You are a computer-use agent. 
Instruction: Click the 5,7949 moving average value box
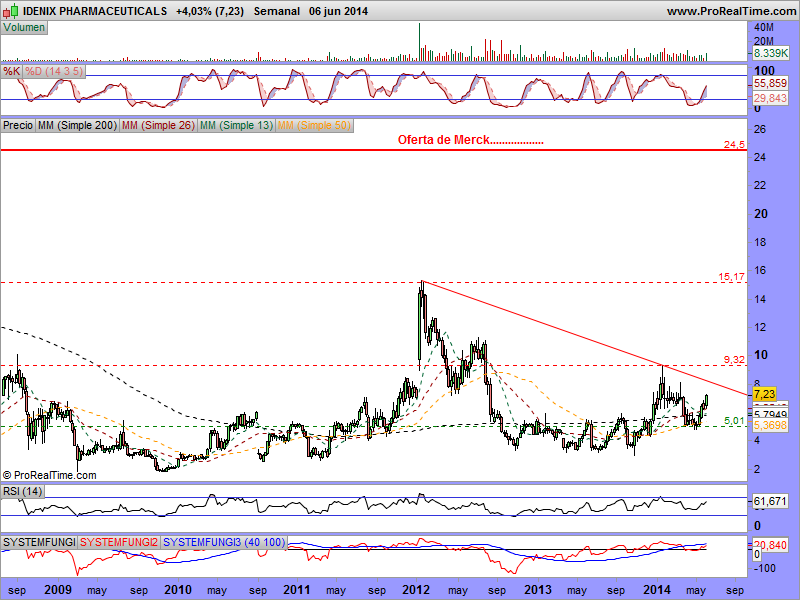[770, 414]
